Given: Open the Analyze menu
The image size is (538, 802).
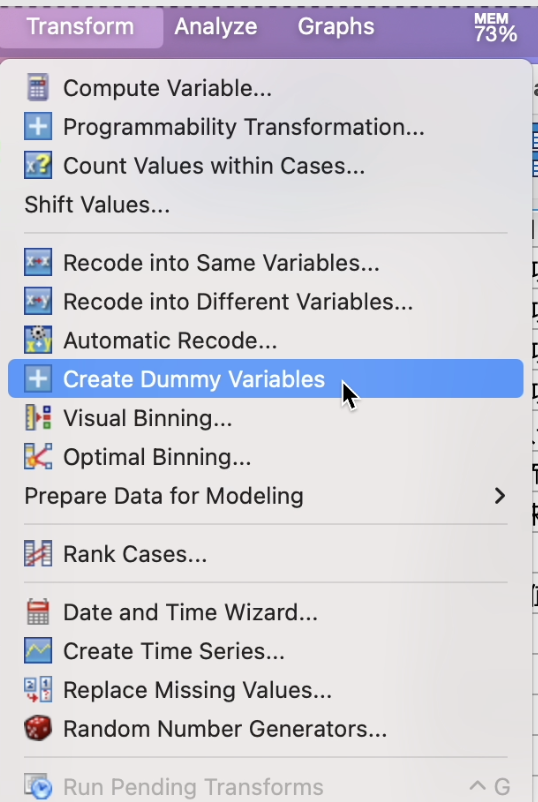Looking at the screenshot, I should point(215,27).
